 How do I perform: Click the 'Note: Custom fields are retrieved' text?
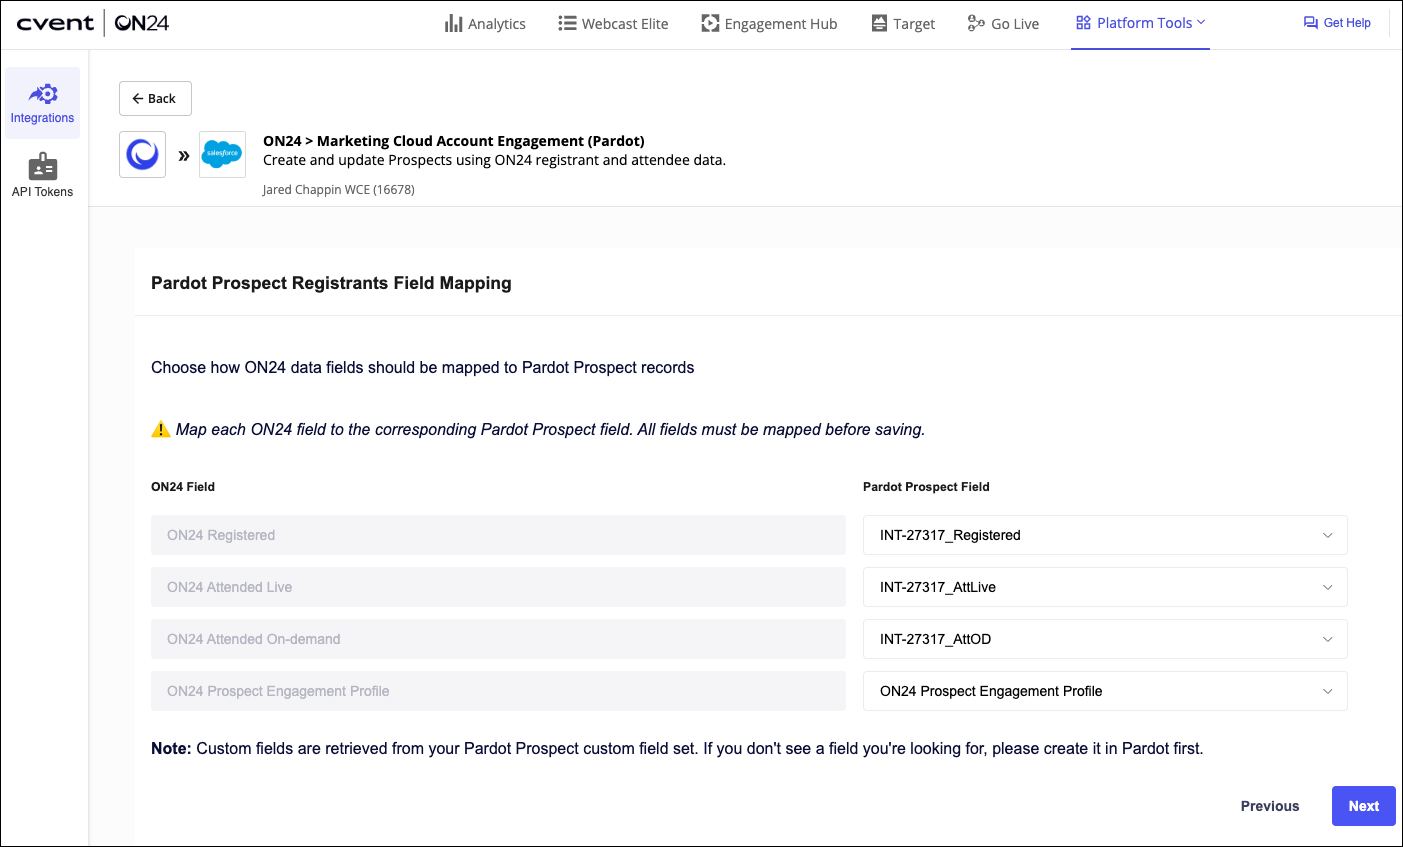point(677,748)
